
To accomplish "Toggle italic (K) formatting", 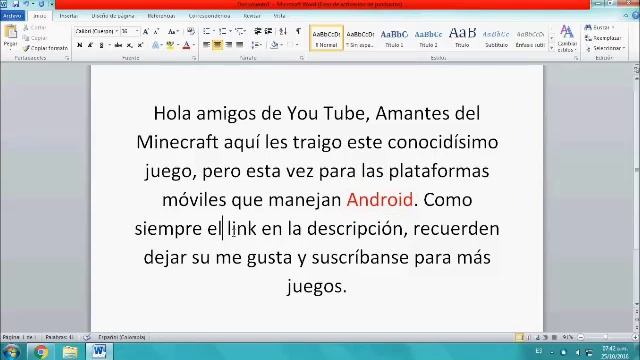I will pyautogui.click(x=90, y=45).
